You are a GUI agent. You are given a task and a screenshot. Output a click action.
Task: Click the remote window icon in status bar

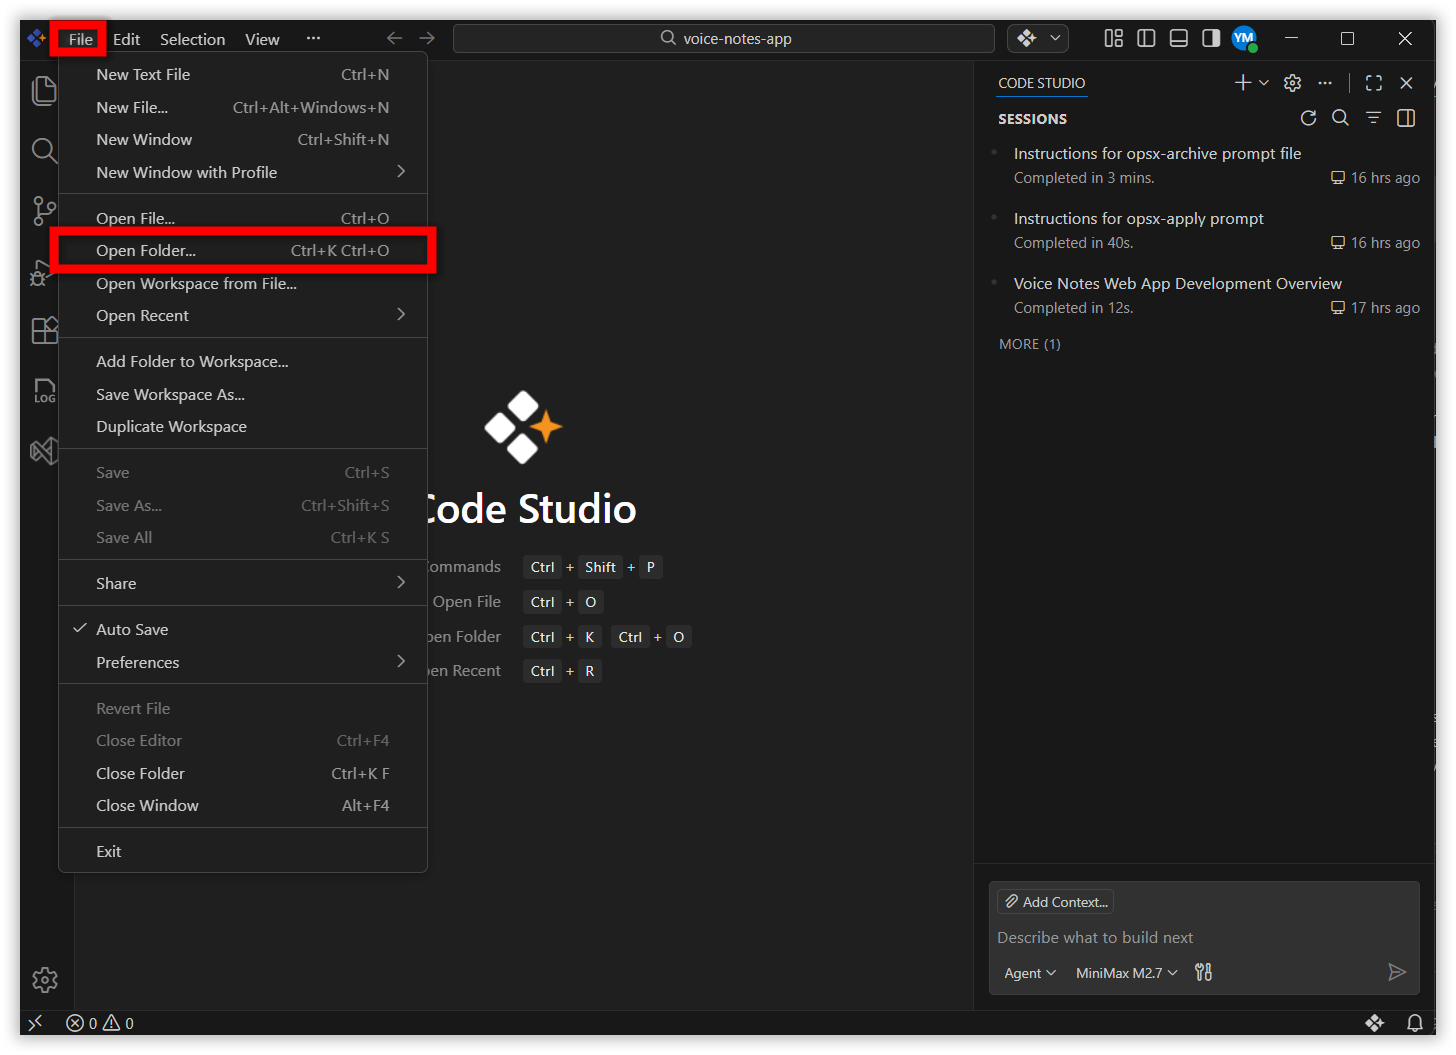coord(35,1023)
